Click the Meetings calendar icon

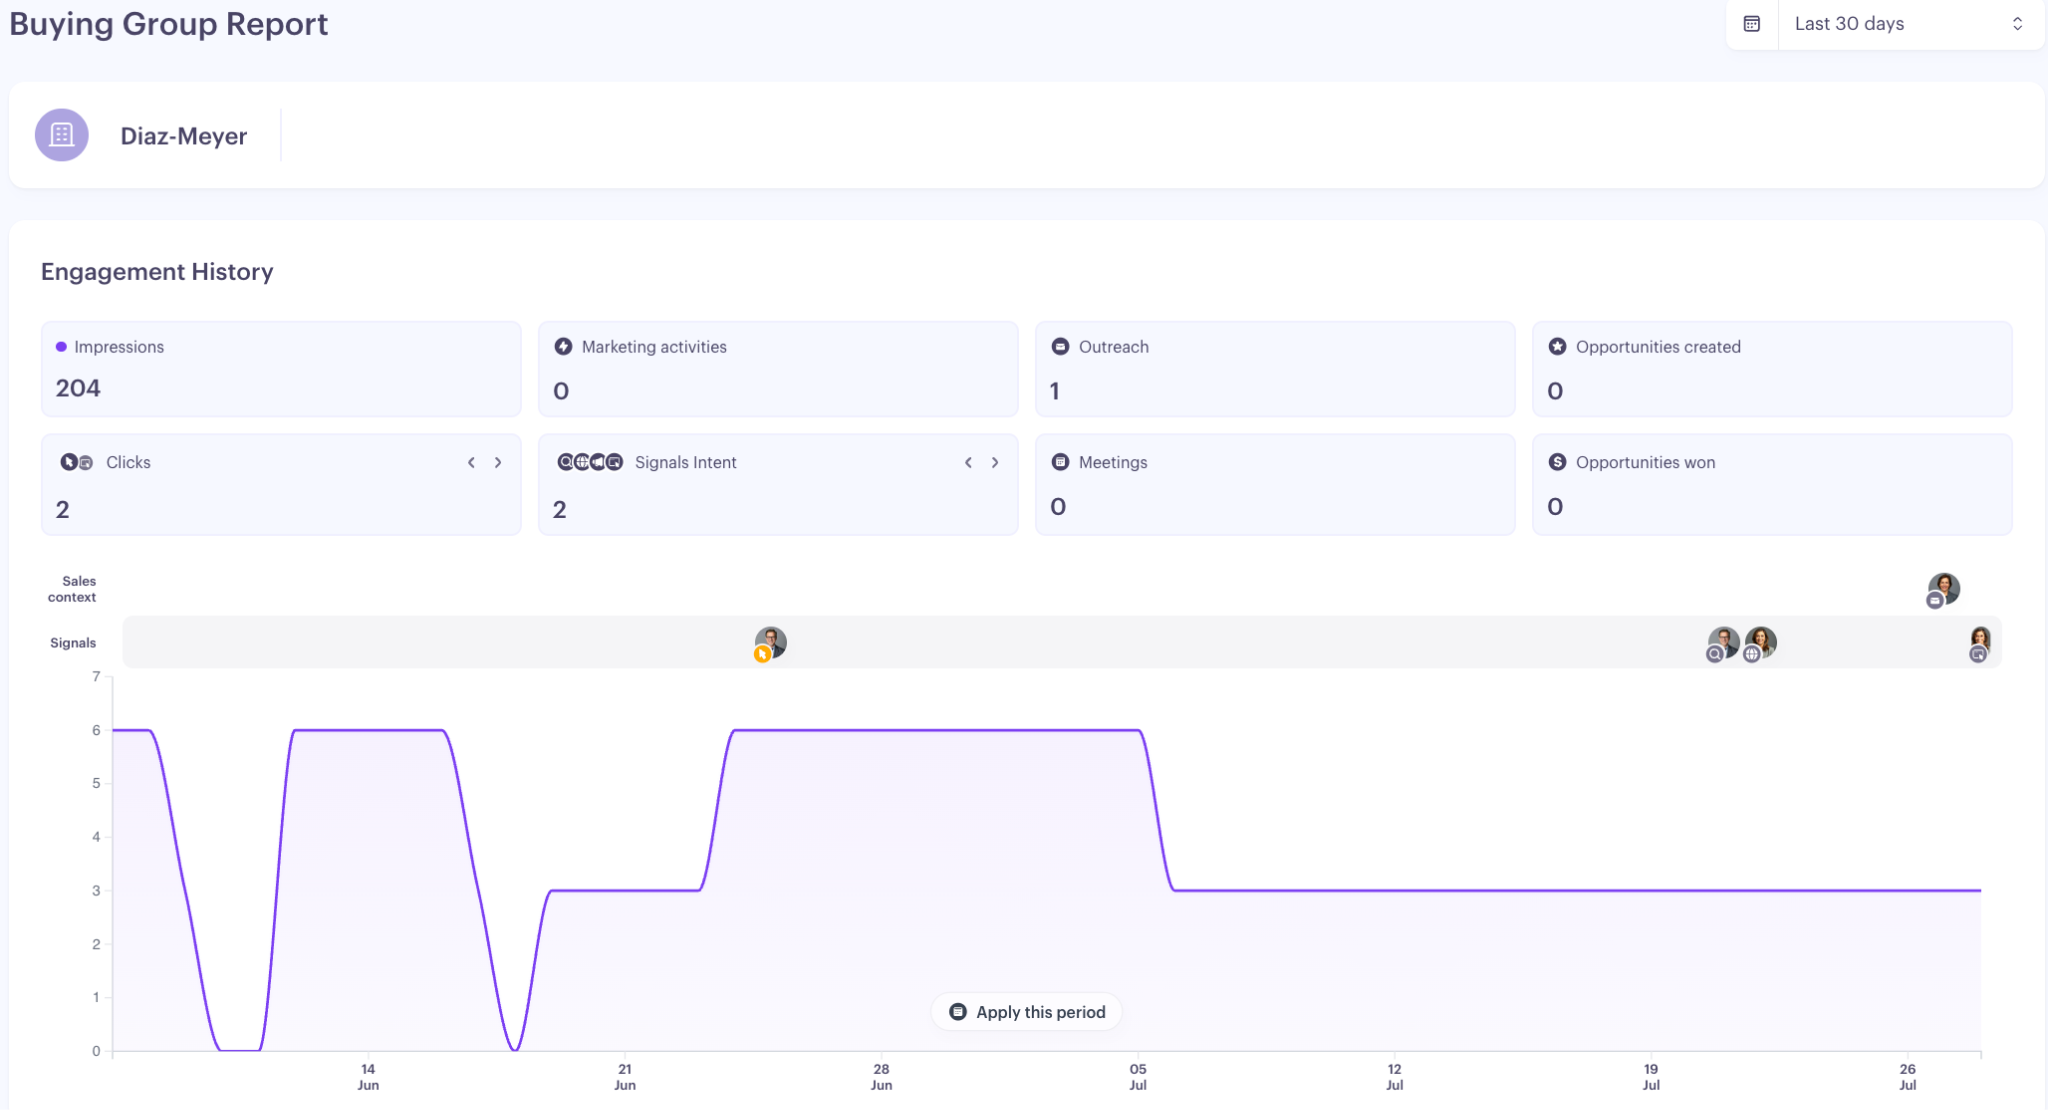[1060, 462]
